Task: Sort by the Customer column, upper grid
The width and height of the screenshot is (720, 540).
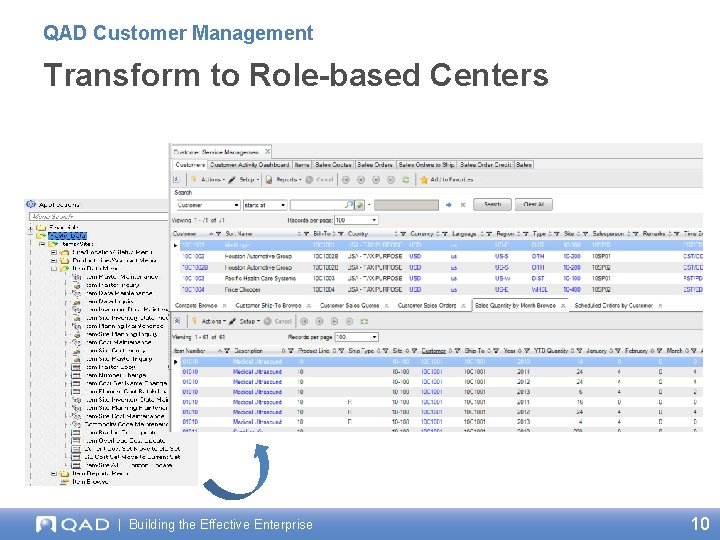Action: [x=185, y=234]
